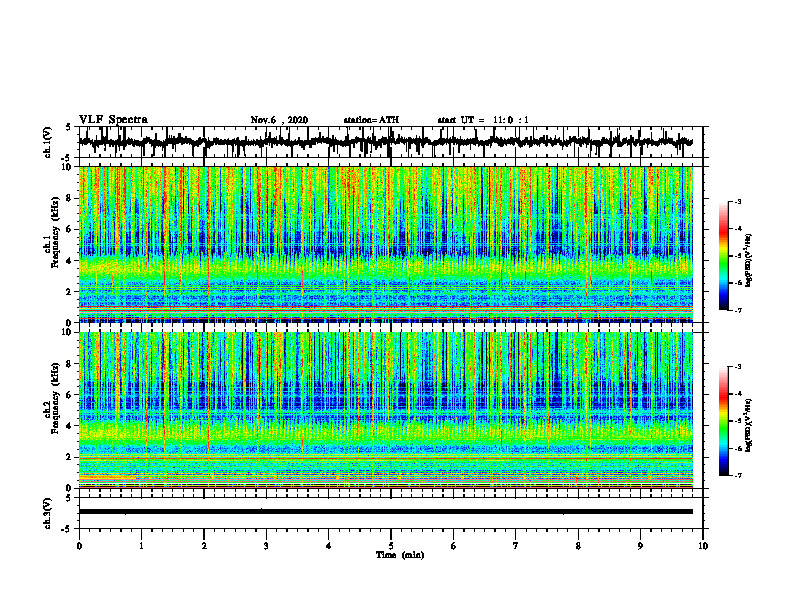Screen dimensions: 792x612
Task: Click time axis tick label "2"
Action: [204, 546]
